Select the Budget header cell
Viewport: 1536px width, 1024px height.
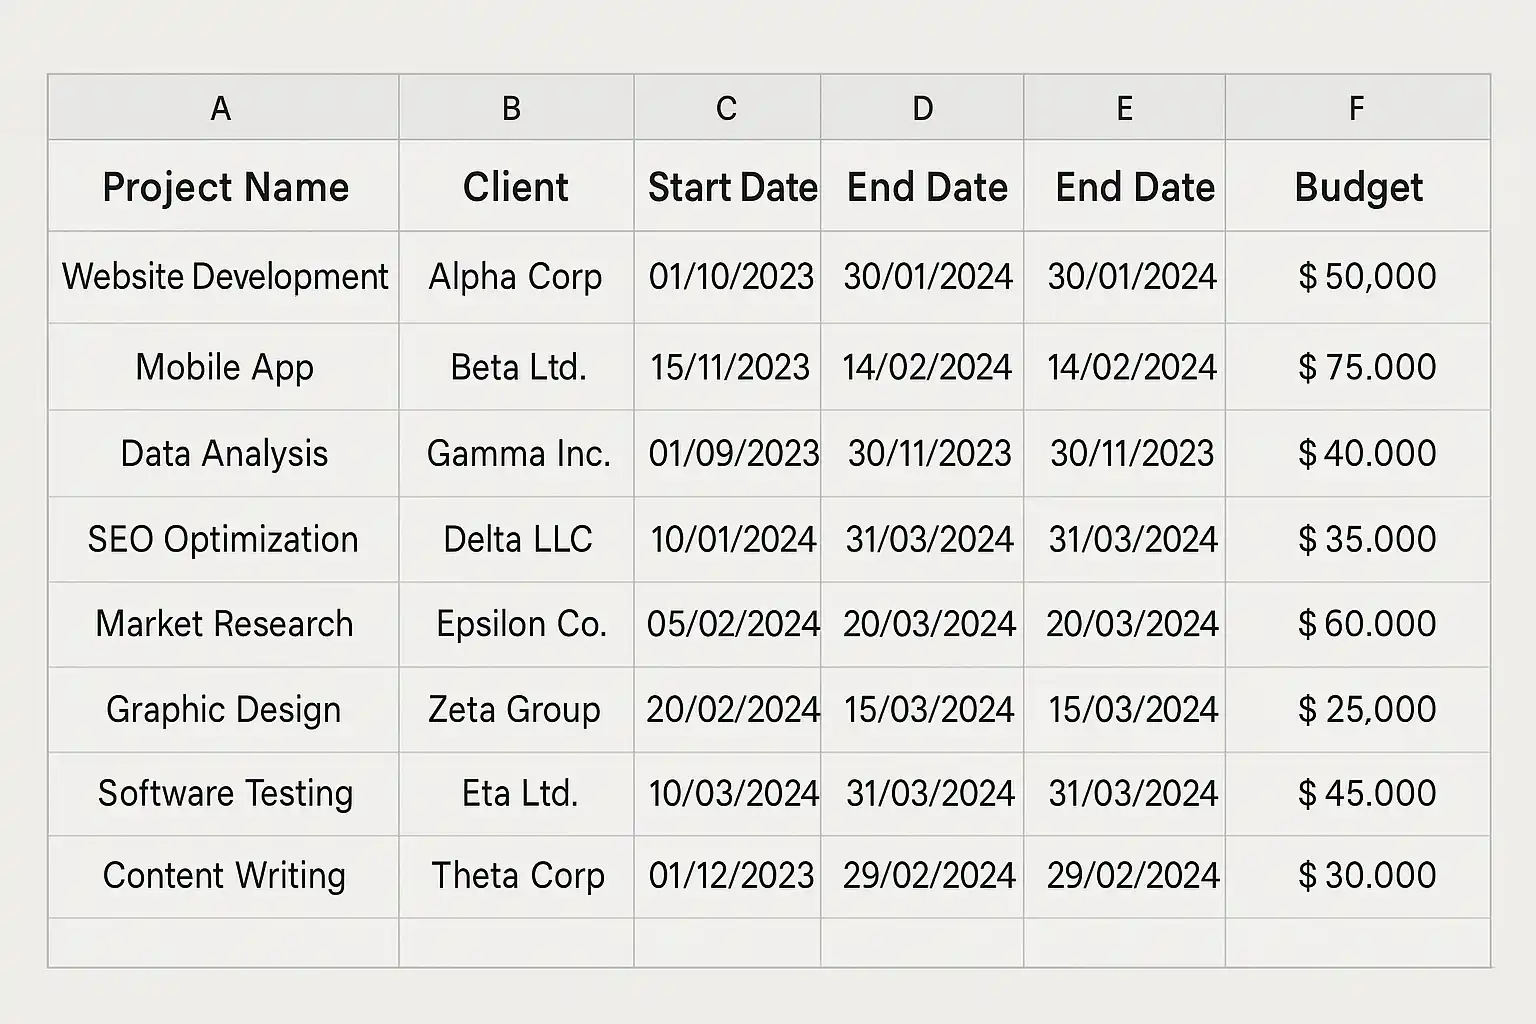point(1357,186)
